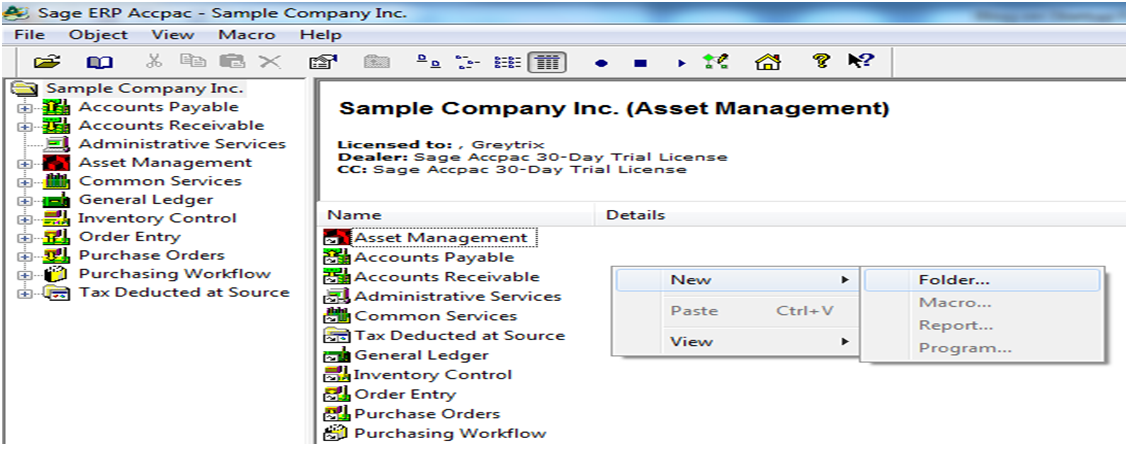Click Accounts Payable icon in the tree

point(56,108)
